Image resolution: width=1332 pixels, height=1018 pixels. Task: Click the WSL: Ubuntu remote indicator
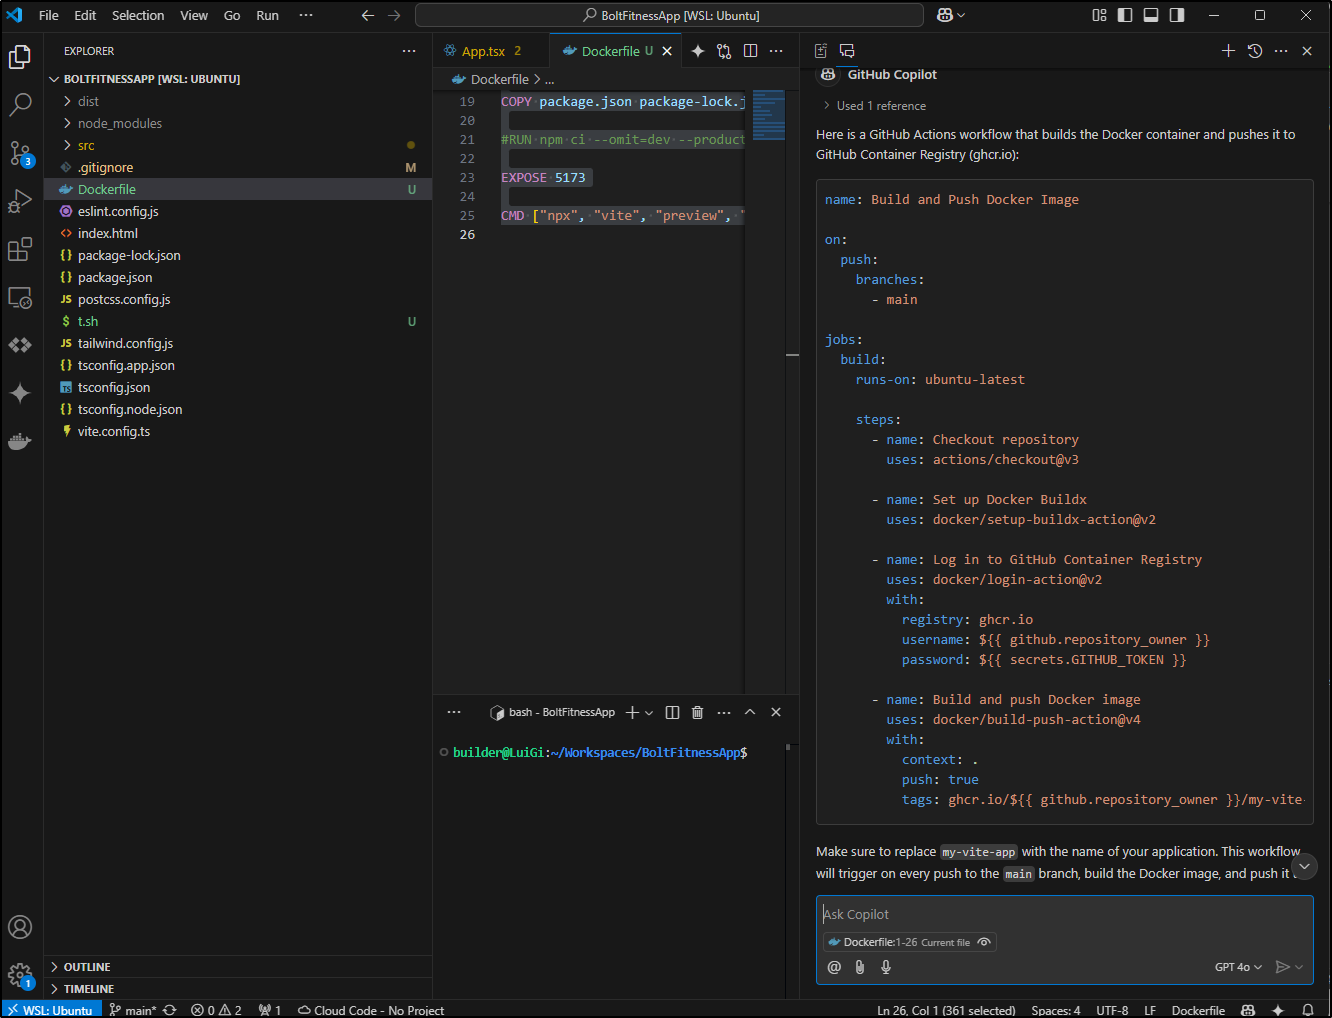(50, 1010)
